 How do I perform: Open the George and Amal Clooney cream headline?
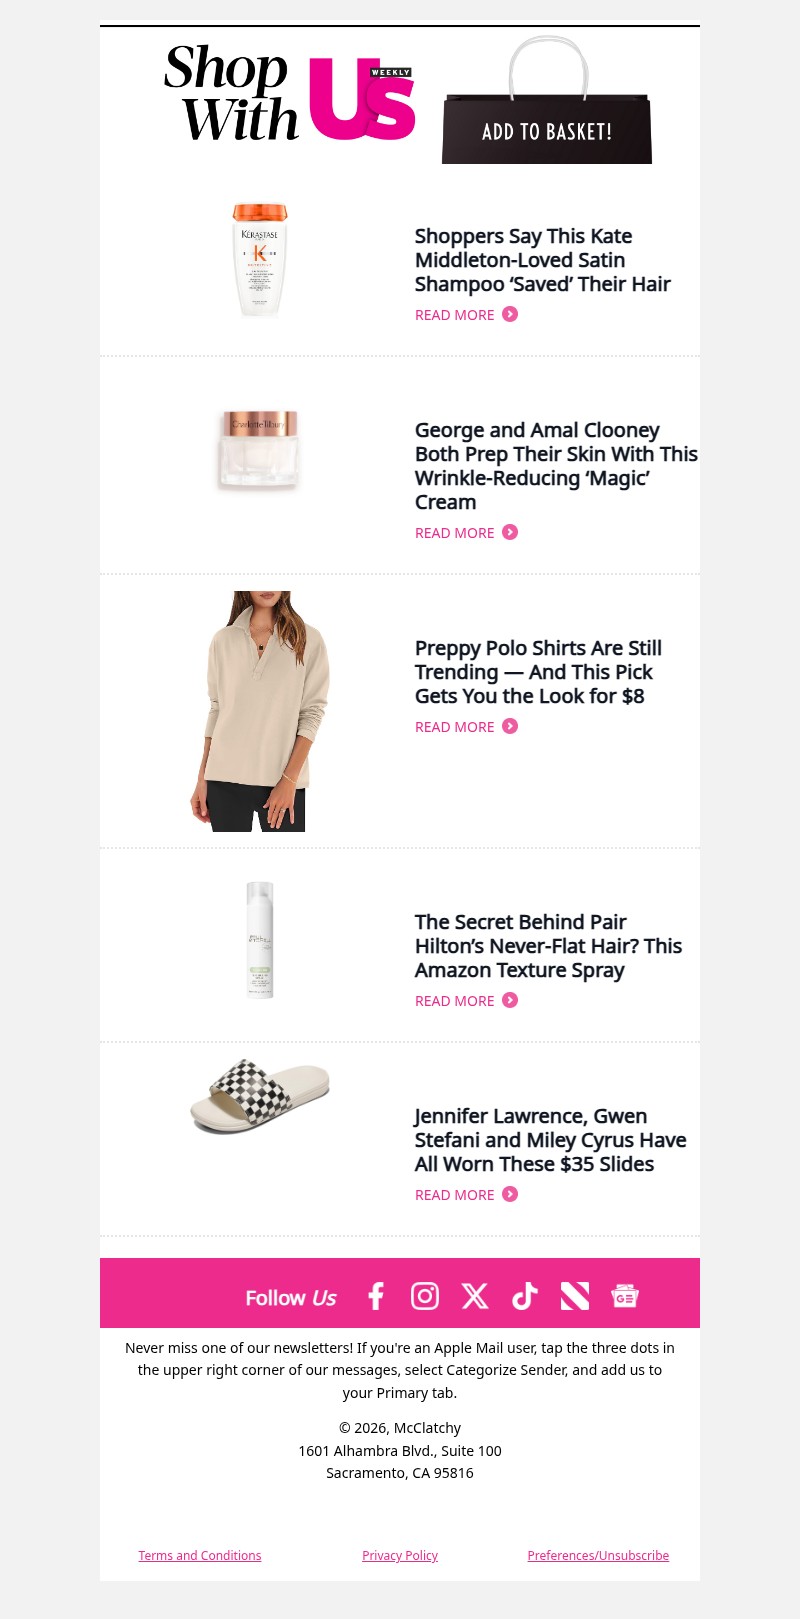click(x=555, y=466)
